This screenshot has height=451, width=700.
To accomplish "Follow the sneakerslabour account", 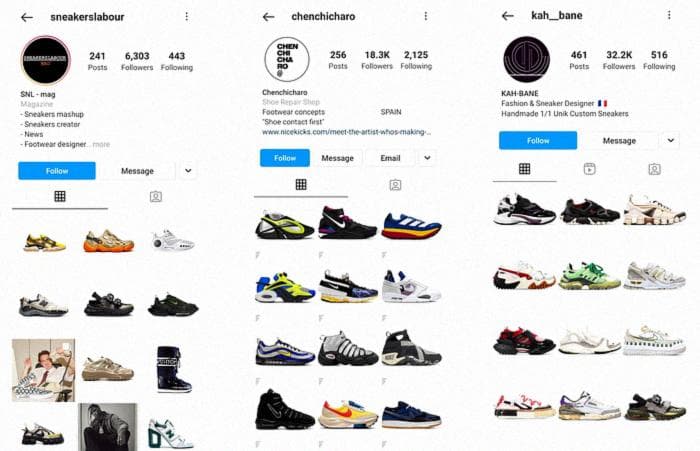I will (x=57, y=171).
